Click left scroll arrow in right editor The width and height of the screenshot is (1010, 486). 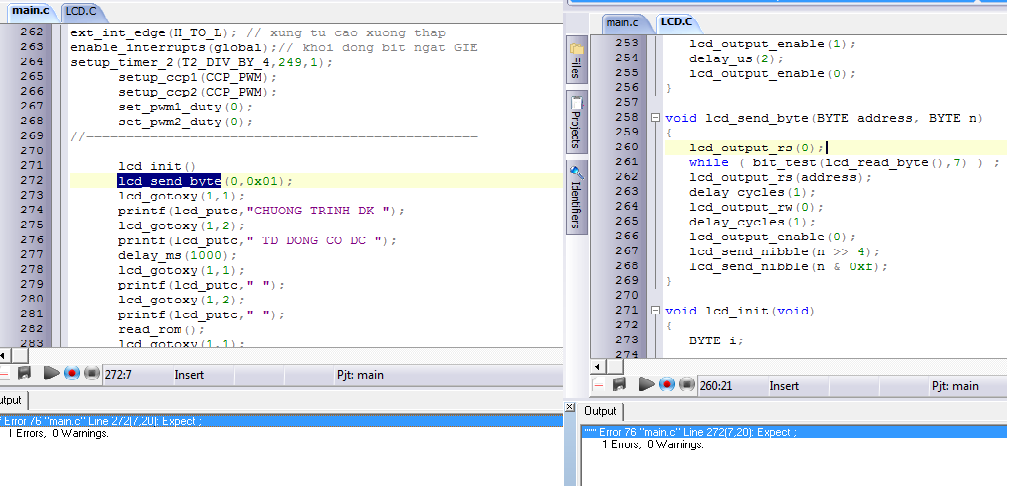coord(597,367)
